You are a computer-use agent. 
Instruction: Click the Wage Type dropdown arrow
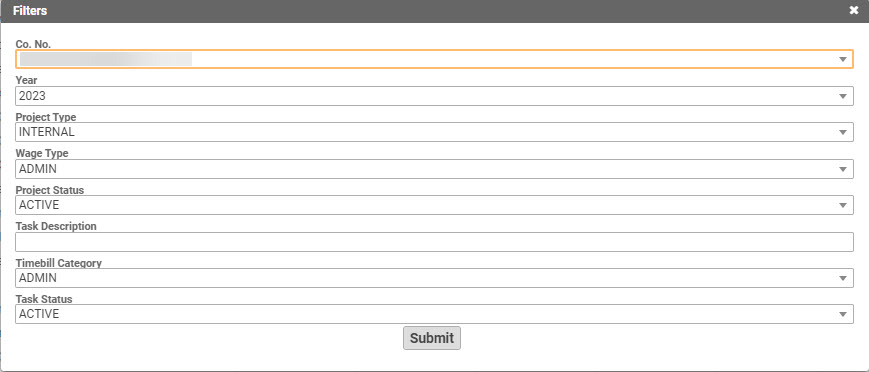(843, 169)
